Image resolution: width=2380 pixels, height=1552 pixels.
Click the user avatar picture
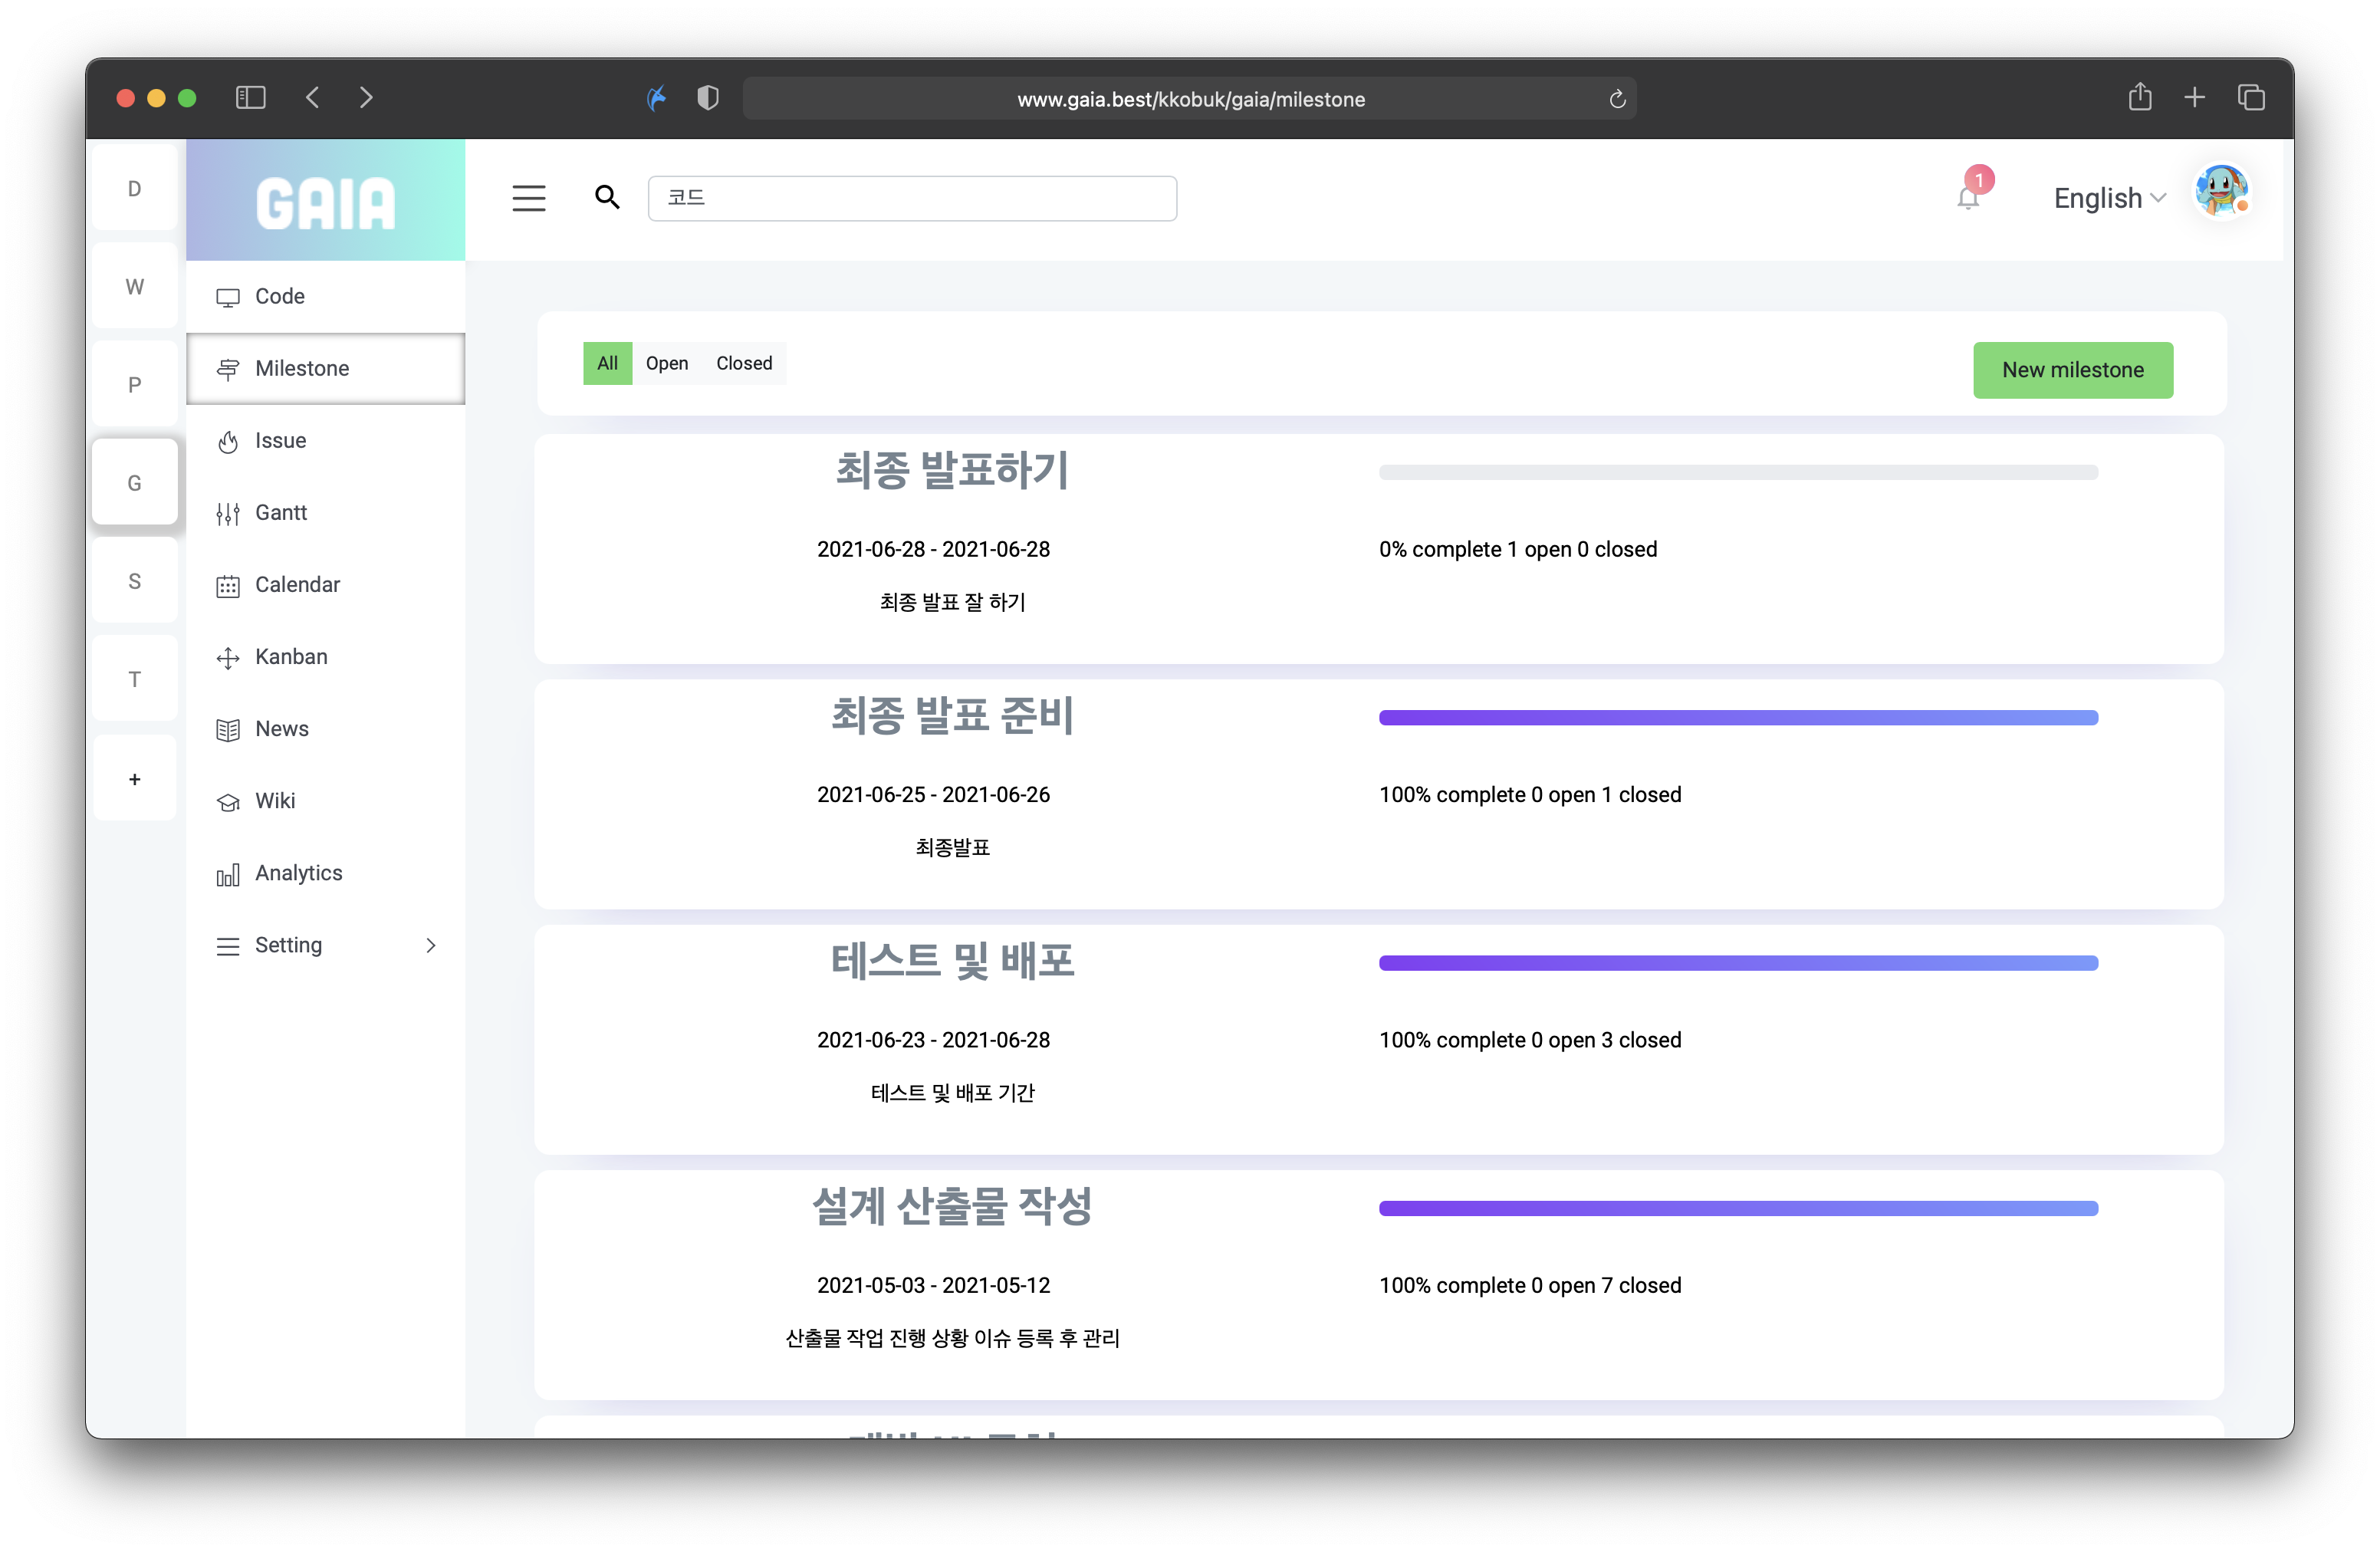point(2221,192)
